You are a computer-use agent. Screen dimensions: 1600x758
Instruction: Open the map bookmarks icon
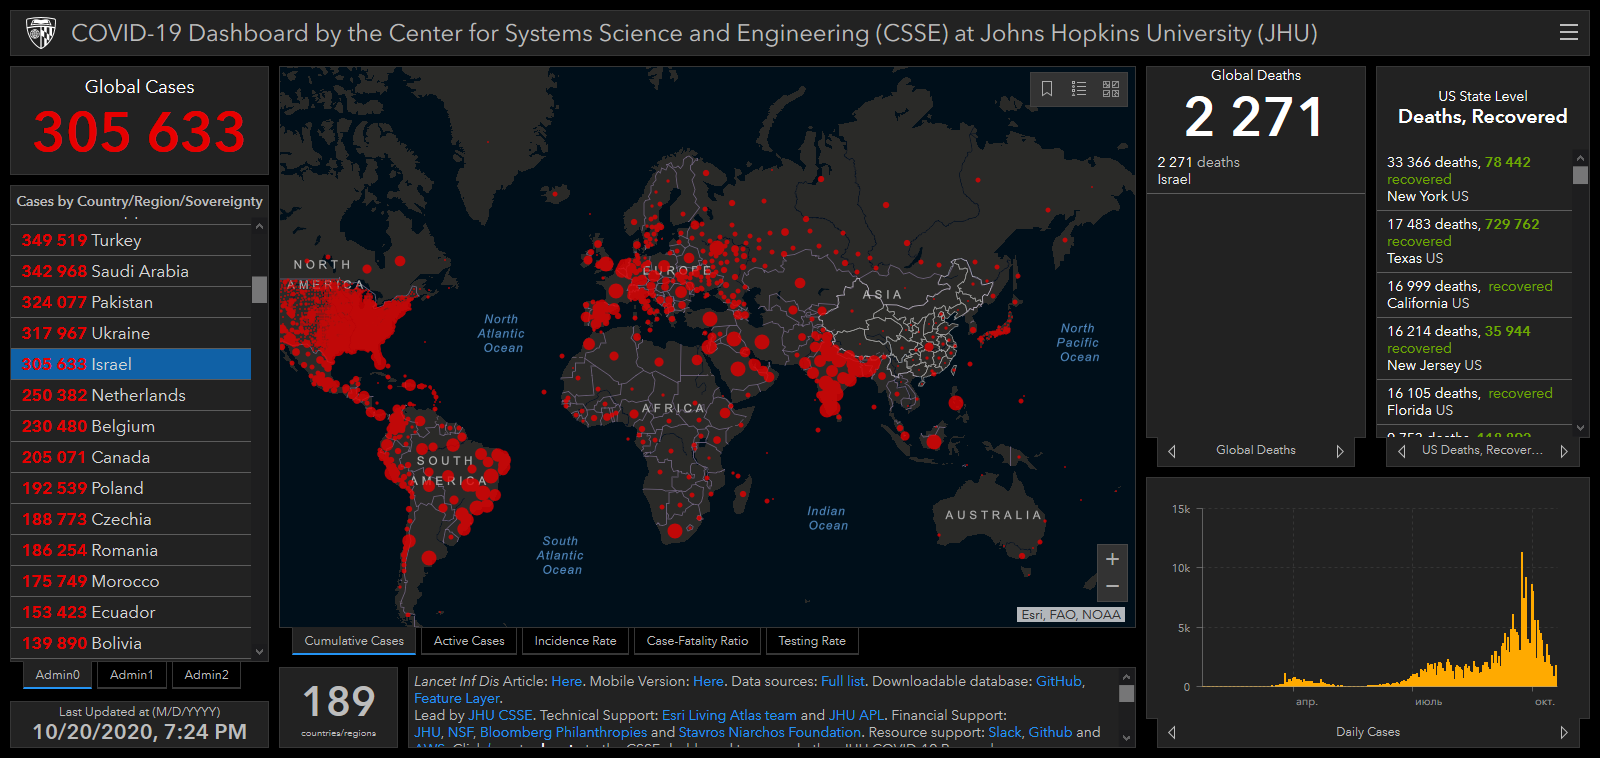(1047, 89)
